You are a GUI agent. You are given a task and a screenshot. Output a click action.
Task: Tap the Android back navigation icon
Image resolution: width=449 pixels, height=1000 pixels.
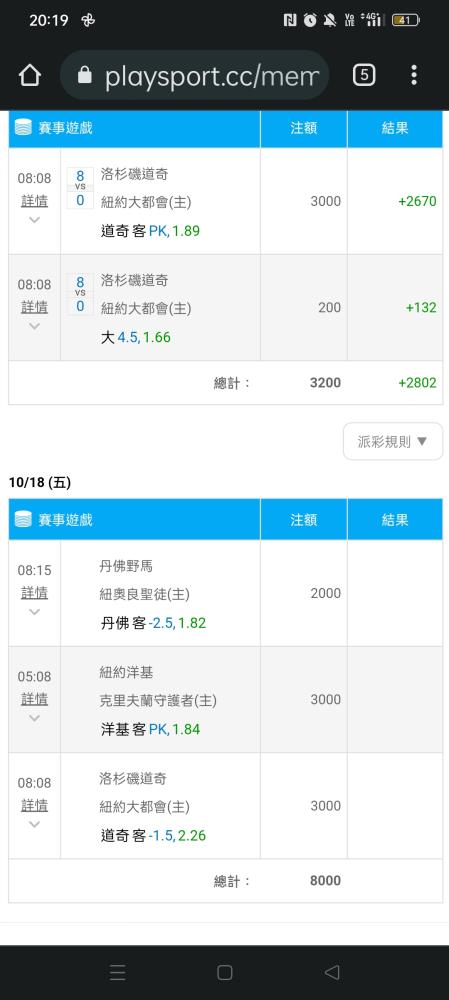(332, 972)
